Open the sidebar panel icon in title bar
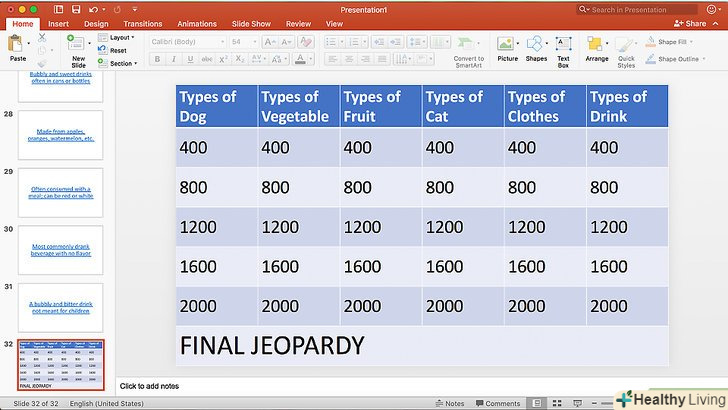 coord(58,9)
